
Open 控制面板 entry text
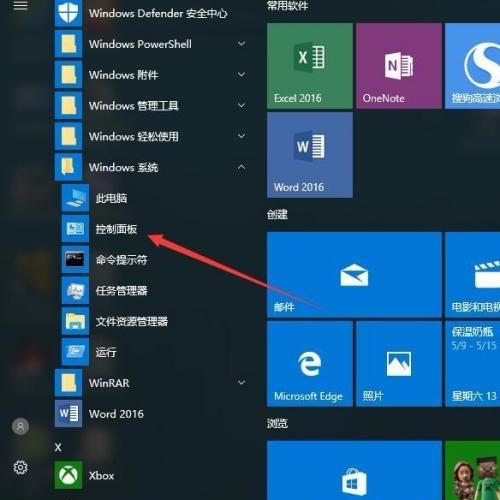[116, 229]
